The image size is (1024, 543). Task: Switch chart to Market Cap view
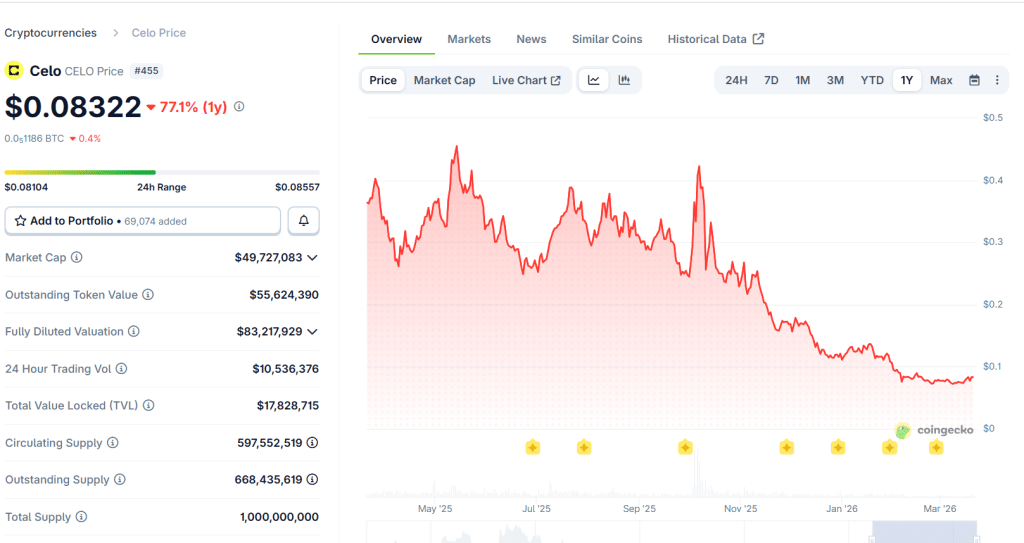tap(444, 80)
